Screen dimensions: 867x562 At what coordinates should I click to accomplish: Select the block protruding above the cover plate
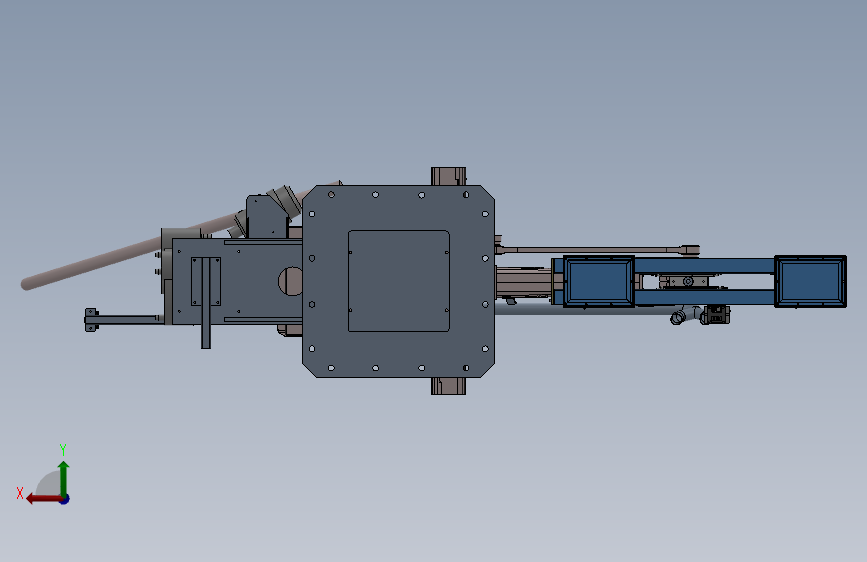448,176
